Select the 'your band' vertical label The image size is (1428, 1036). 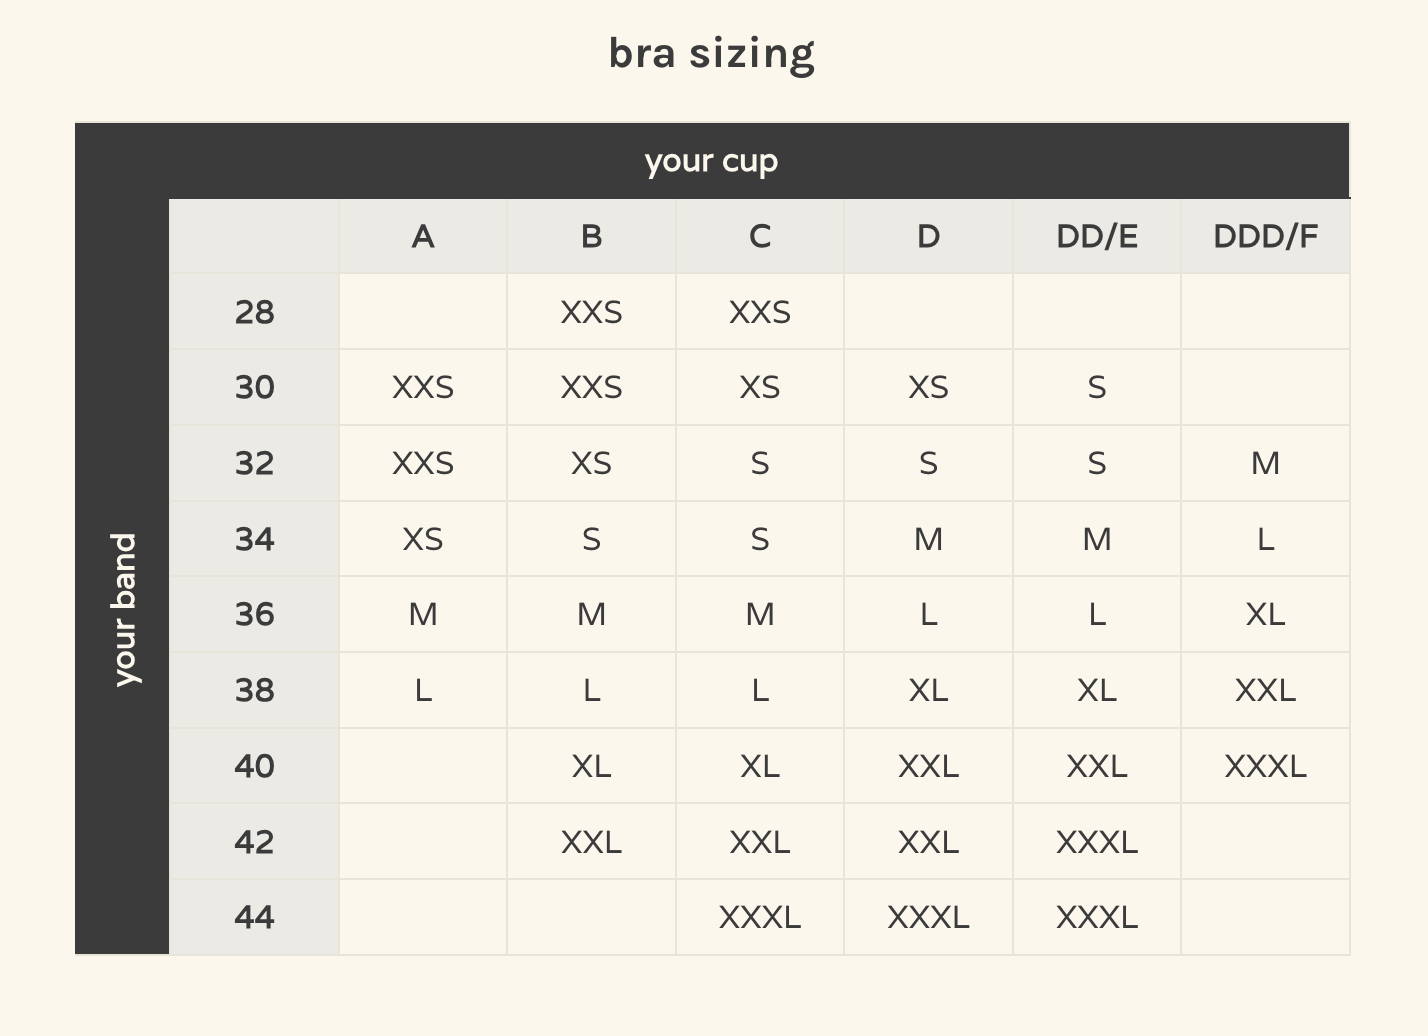point(123,609)
